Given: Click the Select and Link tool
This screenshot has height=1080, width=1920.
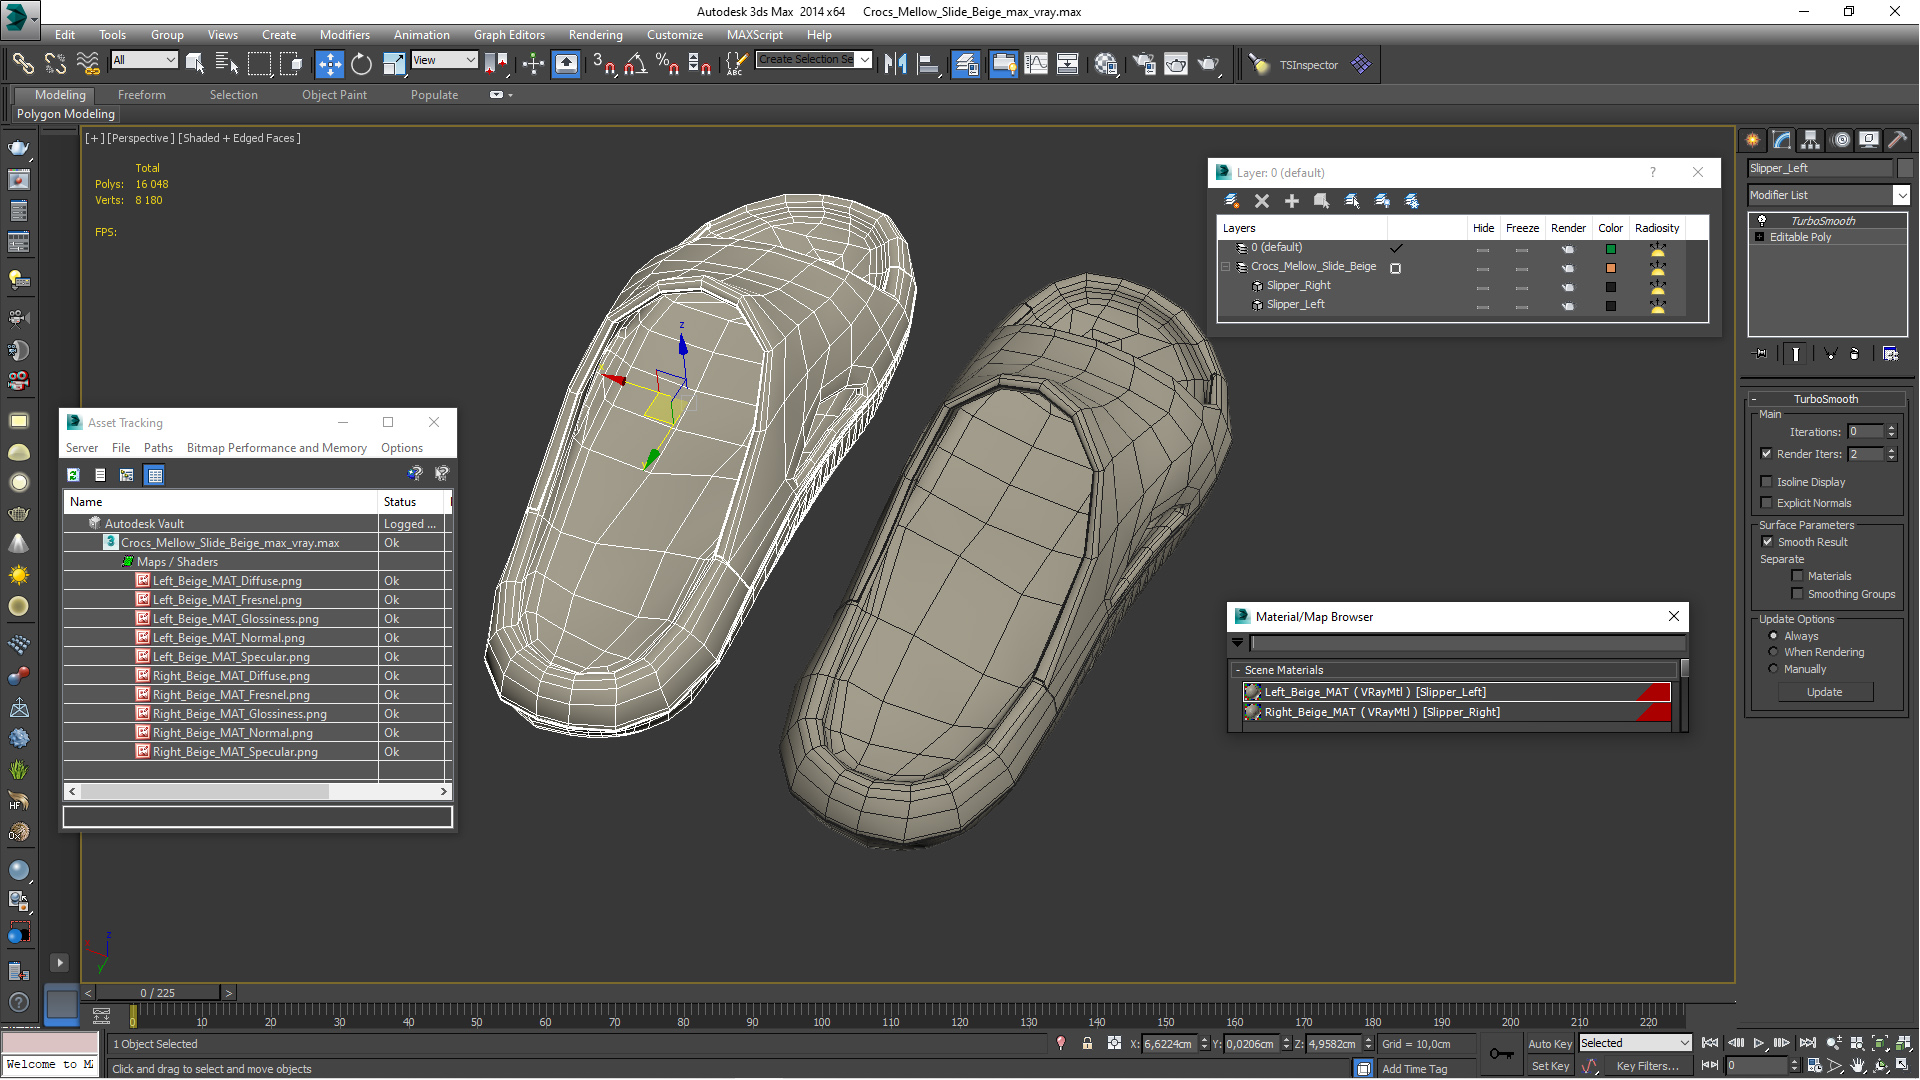Looking at the screenshot, I should pyautogui.click(x=22, y=65).
